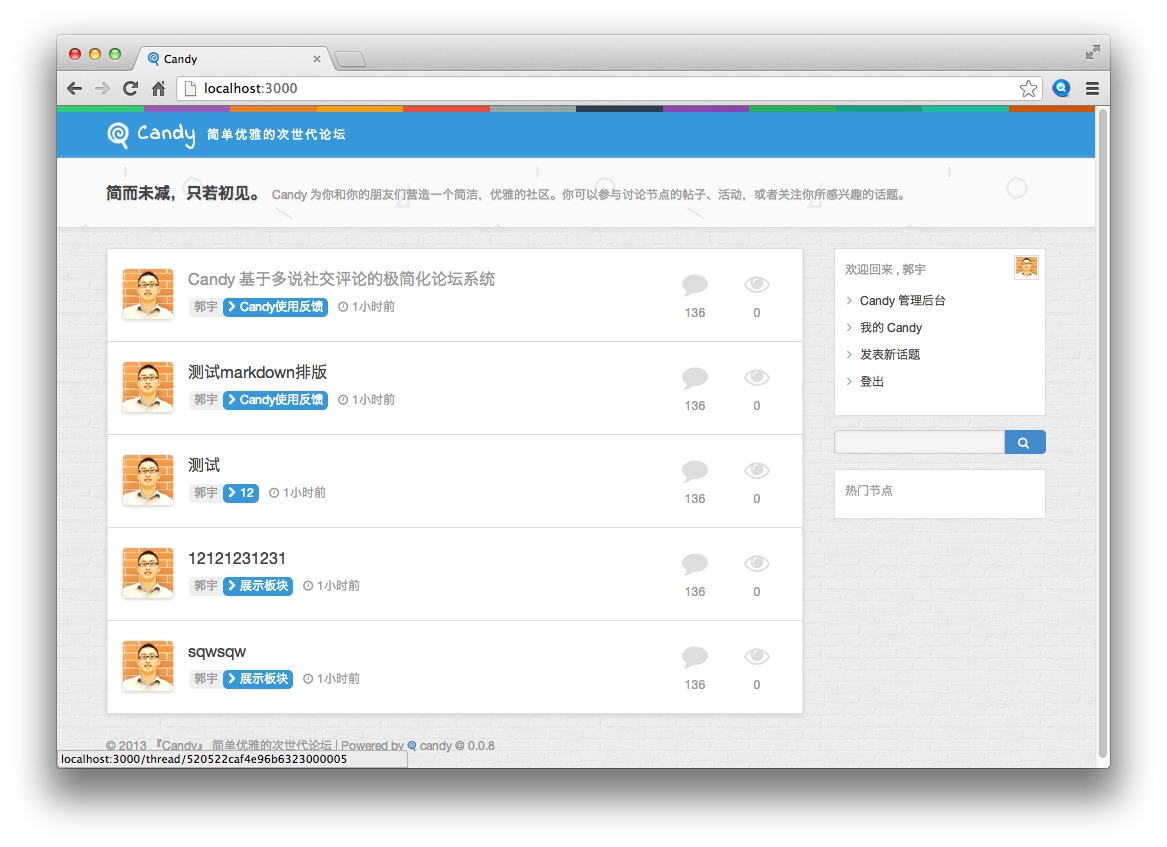Open thread Candy 基于多说社交评论的极简化论坛系统

tap(342, 279)
